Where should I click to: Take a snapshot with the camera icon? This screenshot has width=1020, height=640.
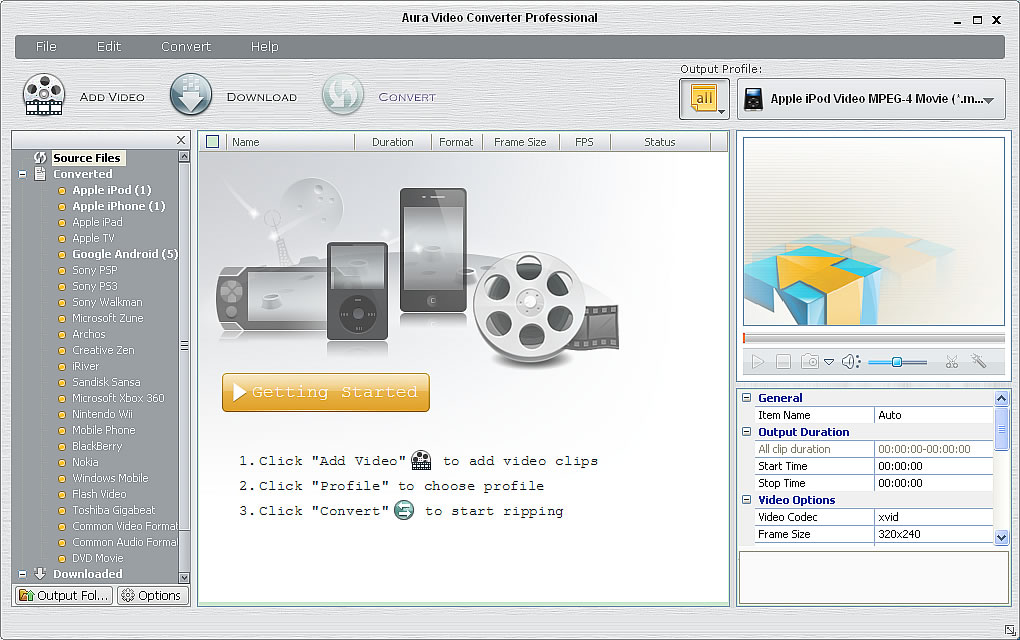click(810, 361)
